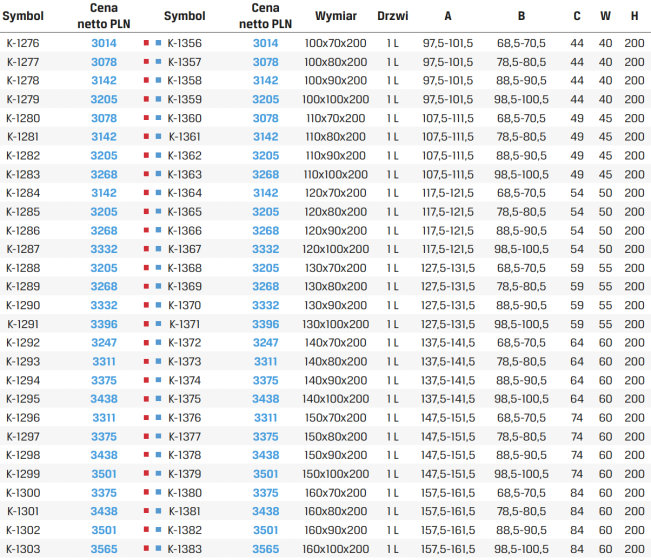Select symbol K-1378
The width and height of the screenshot is (651, 560).
[184, 455]
